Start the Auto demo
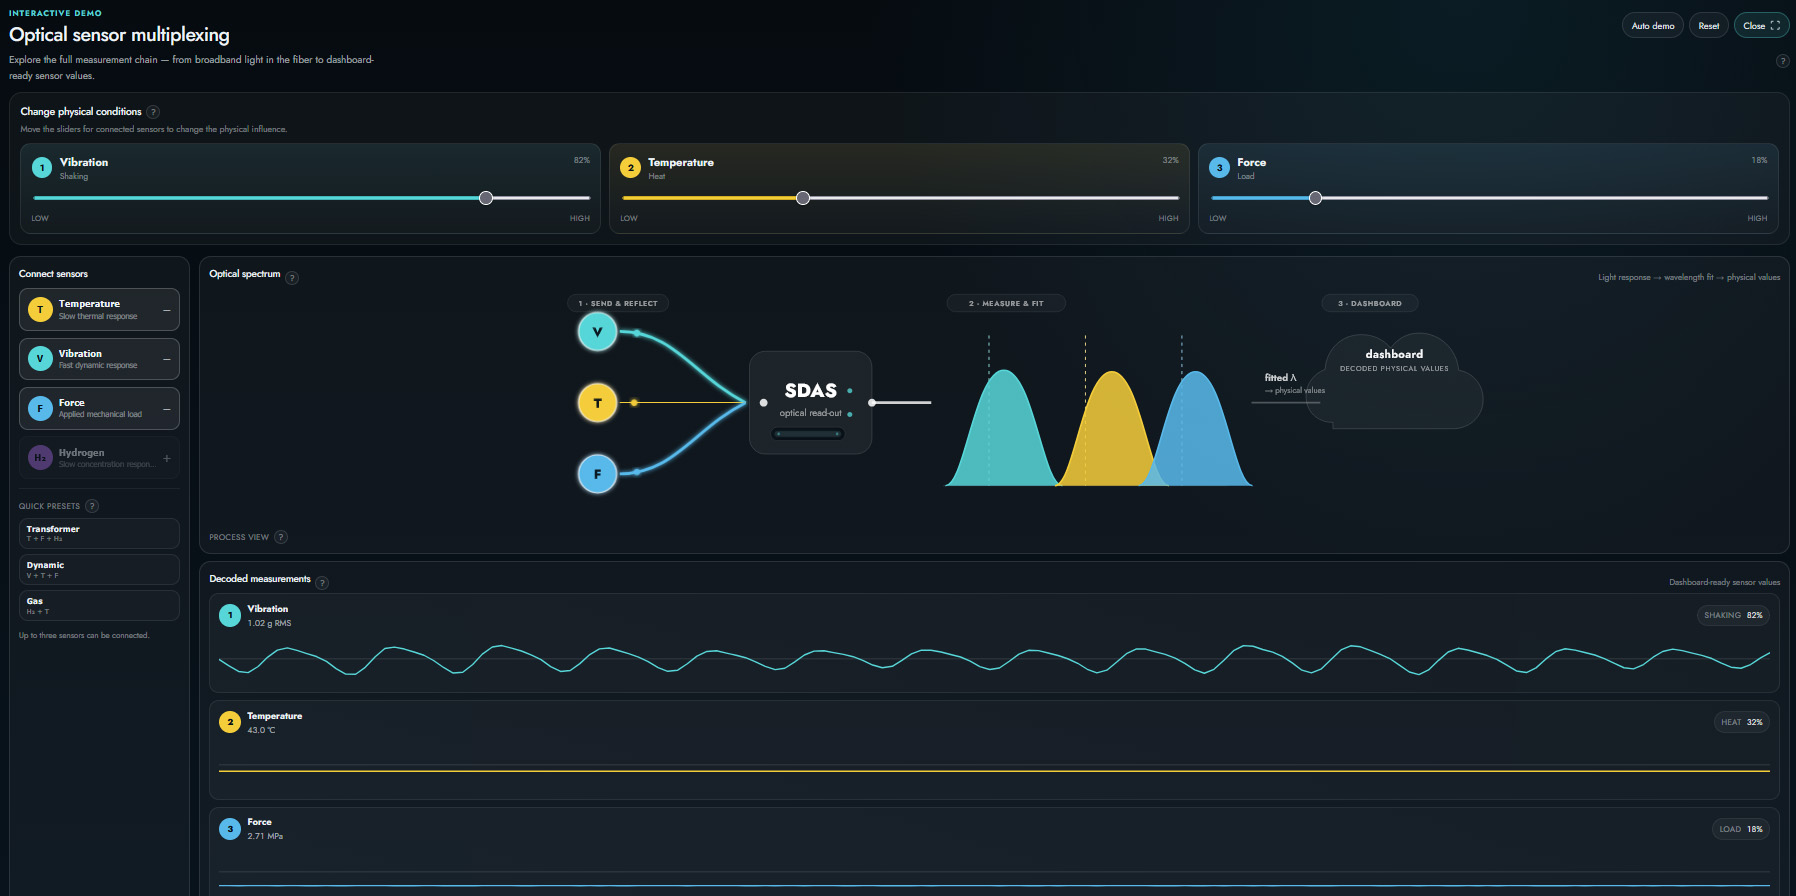This screenshot has height=896, width=1796. pos(1652,26)
